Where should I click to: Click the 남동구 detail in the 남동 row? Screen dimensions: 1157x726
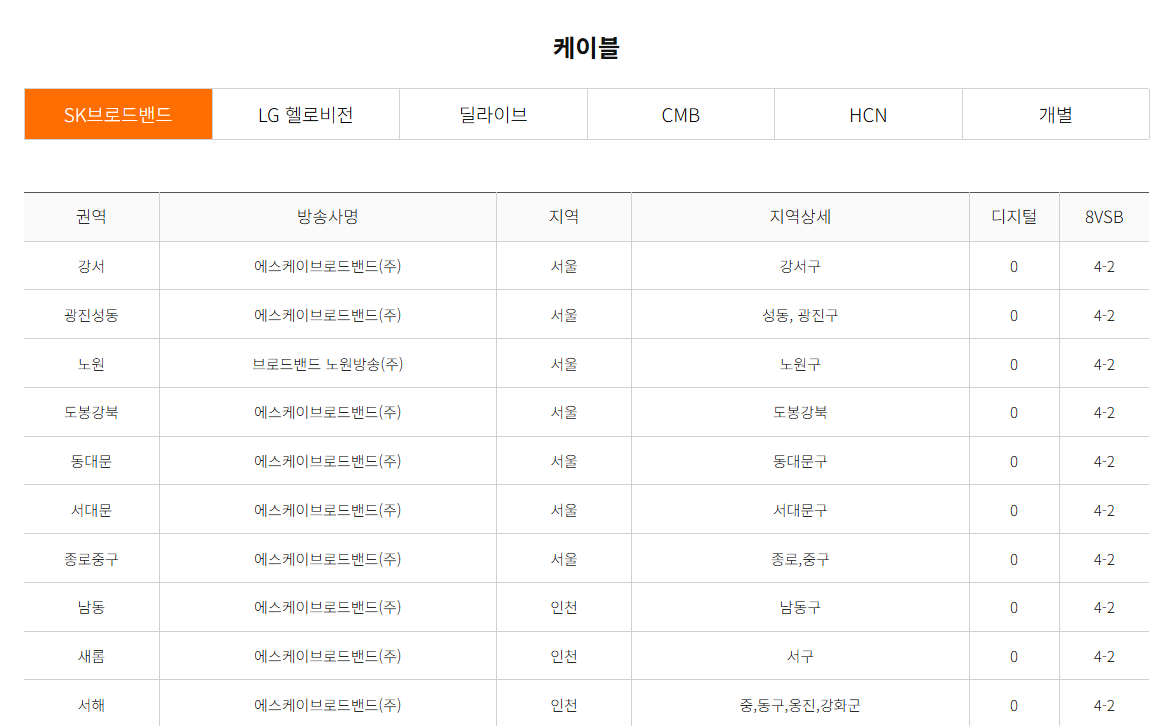[x=799, y=607]
